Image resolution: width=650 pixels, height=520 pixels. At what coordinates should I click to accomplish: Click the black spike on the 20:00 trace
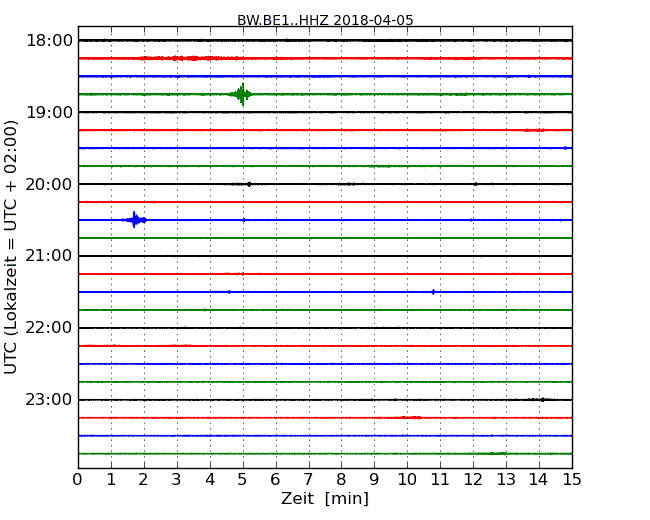click(x=249, y=184)
